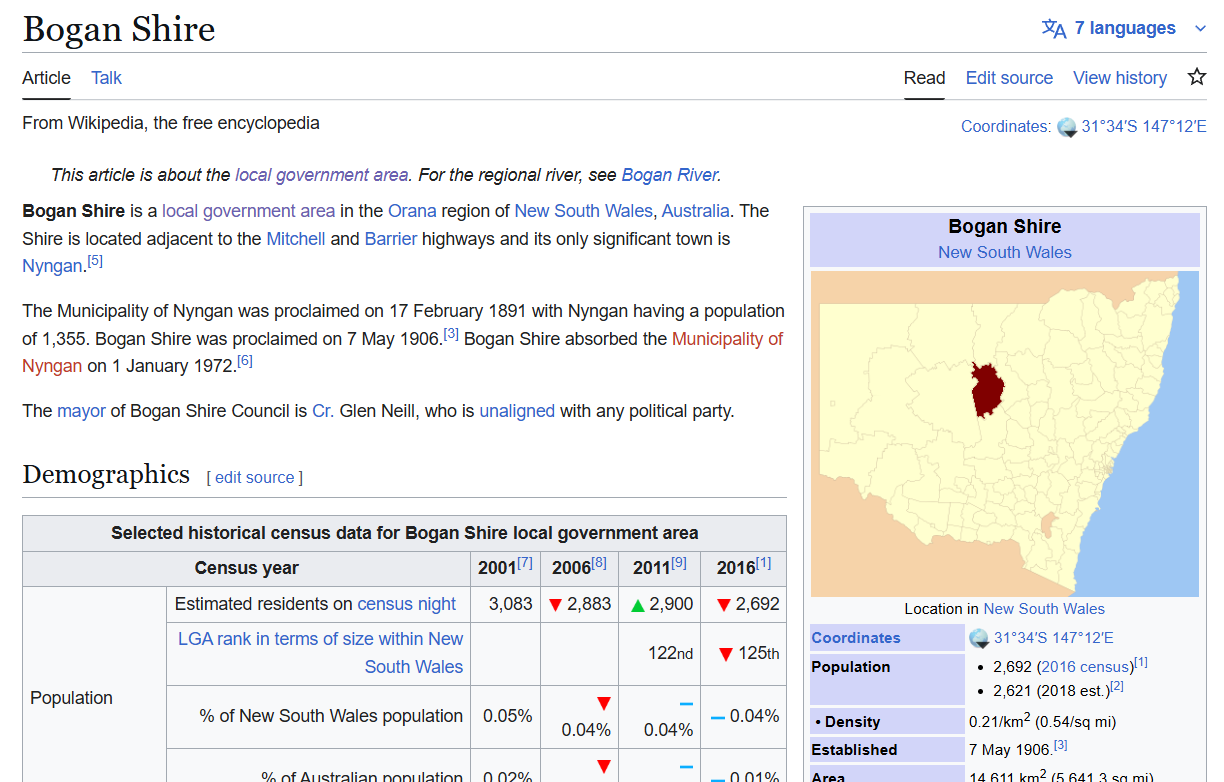Screen dimensions: 1224x782
Task: Open the 7 languages selector
Action: 1125,28
